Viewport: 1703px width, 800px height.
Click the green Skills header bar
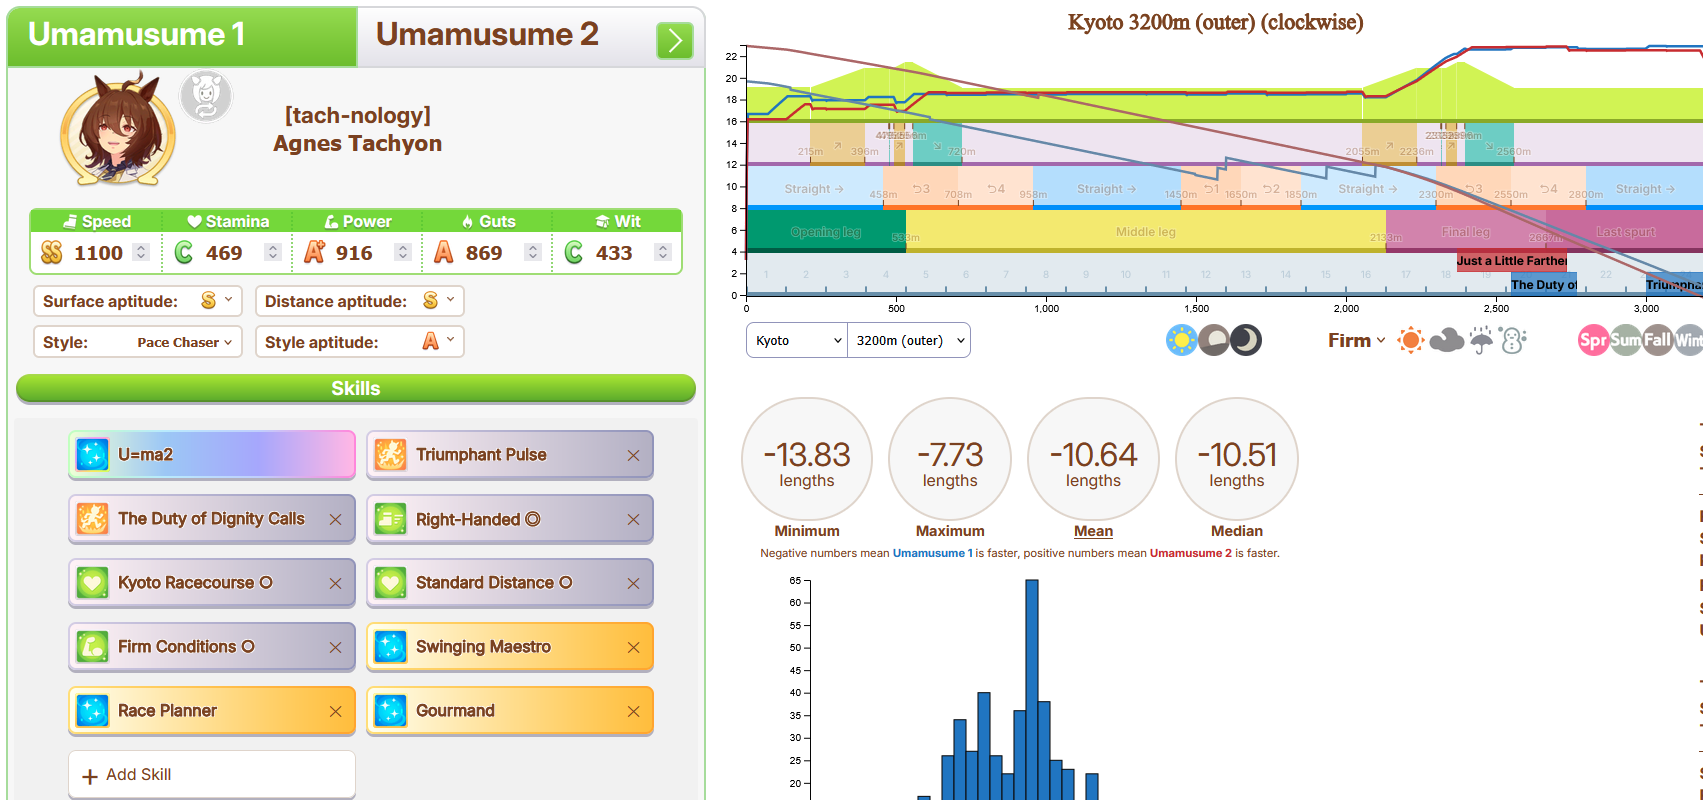pyautogui.click(x=356, y=389)
